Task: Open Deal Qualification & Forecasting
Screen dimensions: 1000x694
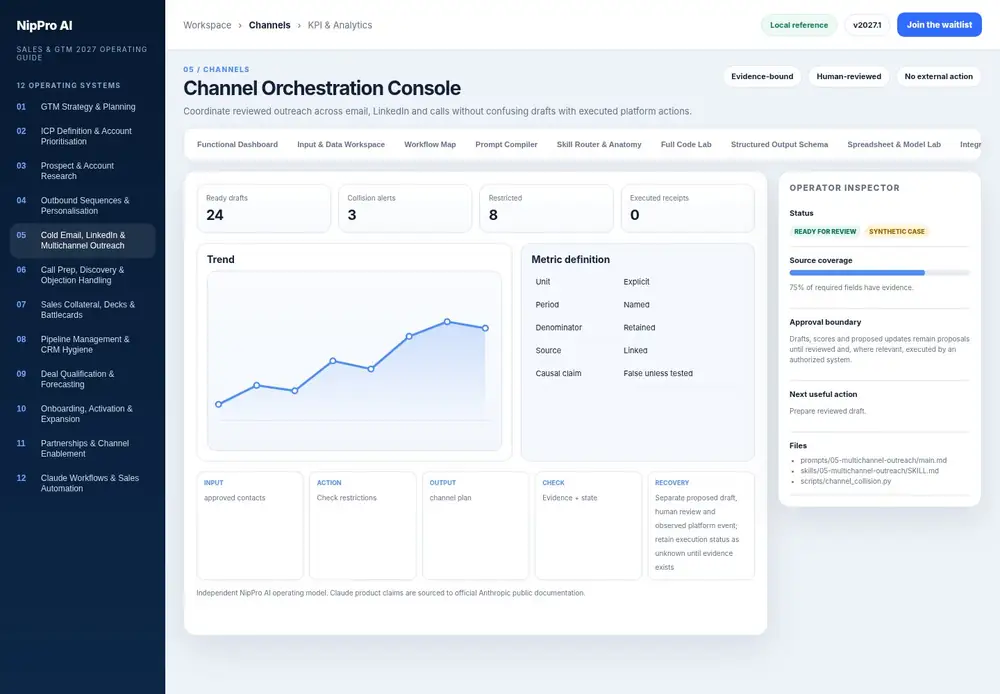Action: [x=82, y=379]
